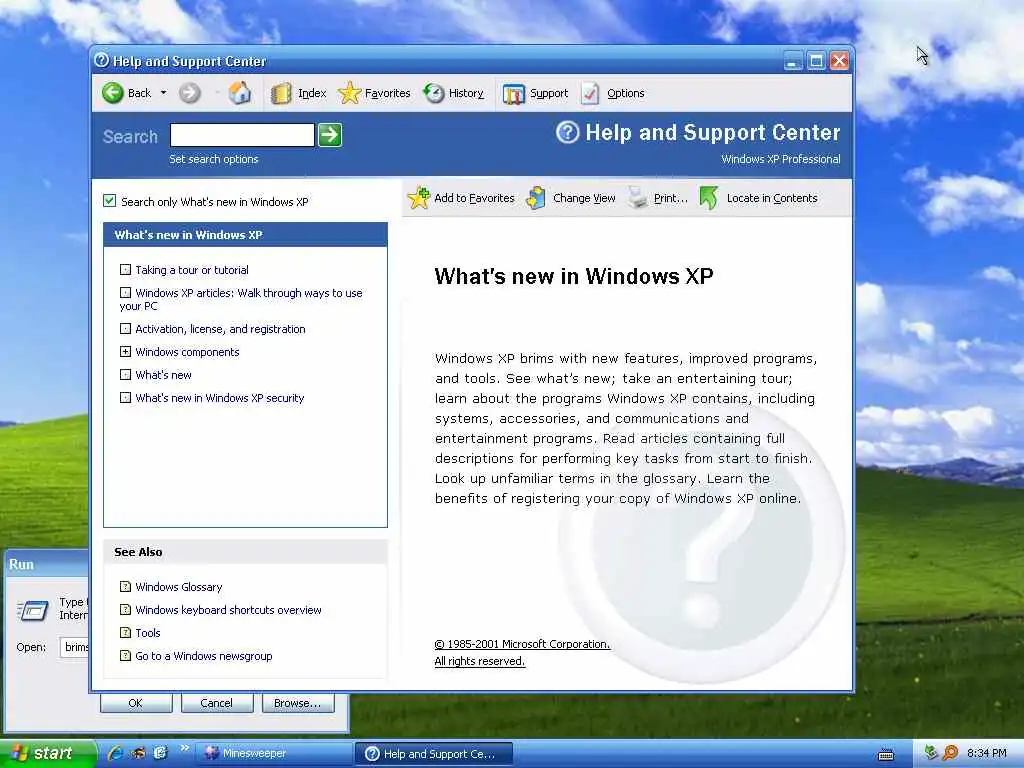Click the greyed-out Forward arrow icon
This screenshot has width=1024, height=768.
click(x=189, y=93)
